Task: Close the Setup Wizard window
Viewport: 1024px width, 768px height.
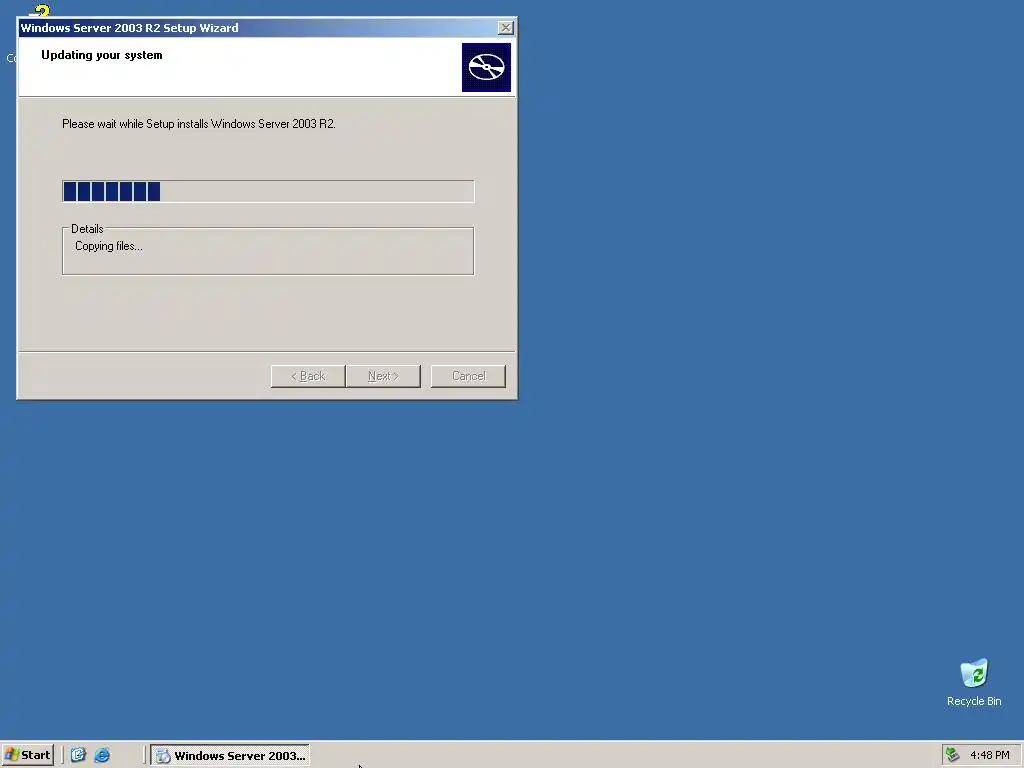Action: coord(505,27)
